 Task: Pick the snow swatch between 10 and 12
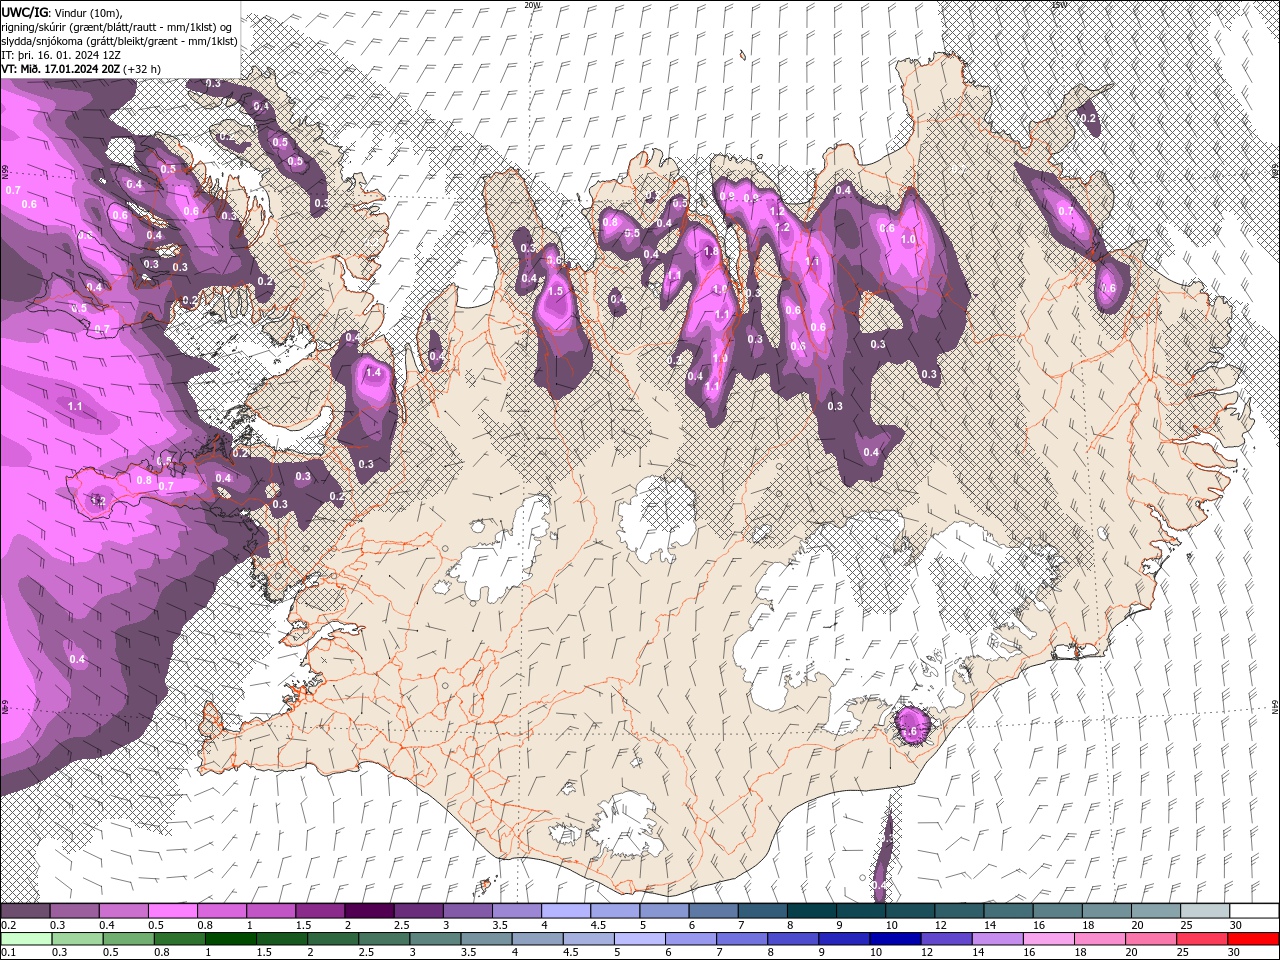(x=910, y=911)
